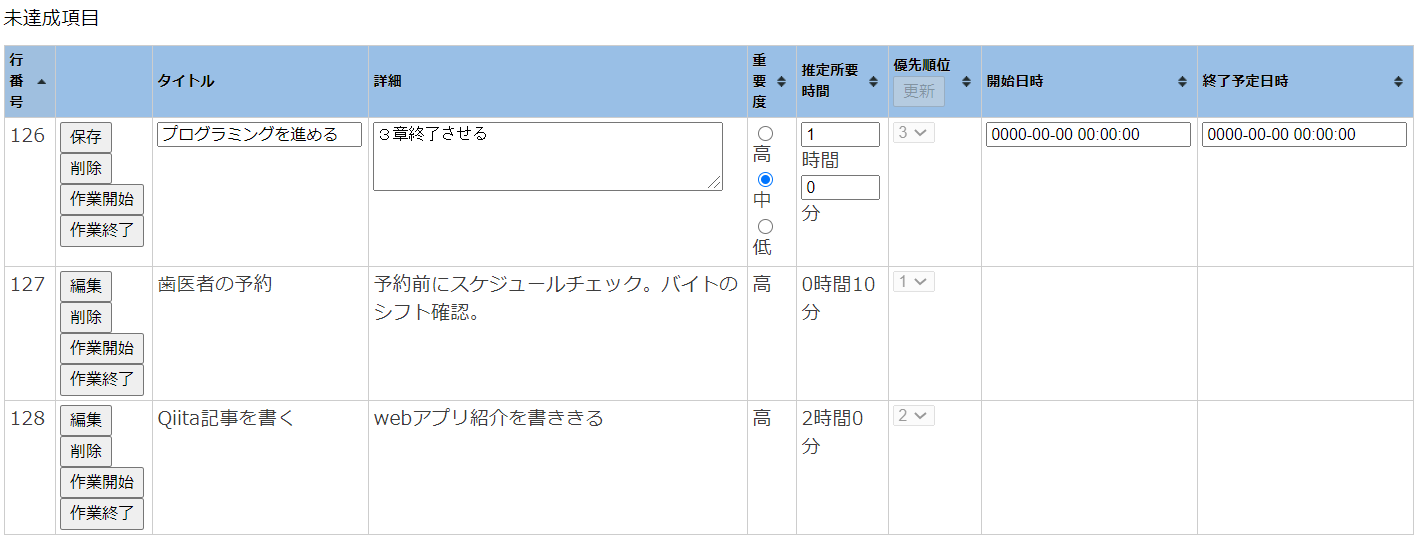Viewport: 1423px width, 540px height.
Task: Focus the hours input in row 126
Action: pos(840,134)
